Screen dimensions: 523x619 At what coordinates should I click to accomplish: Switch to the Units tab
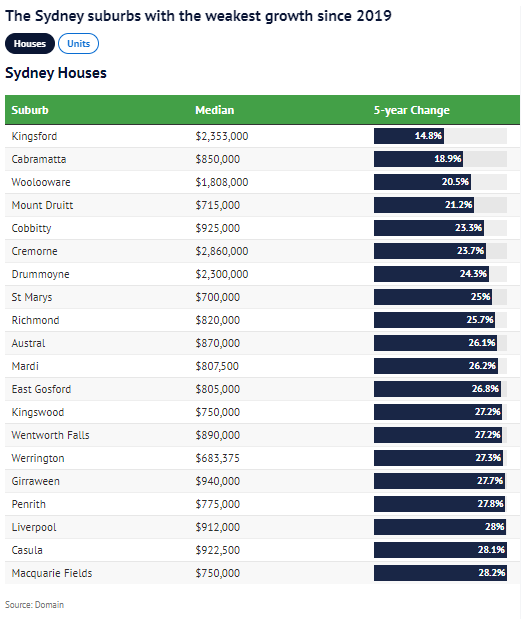[78, 43]
